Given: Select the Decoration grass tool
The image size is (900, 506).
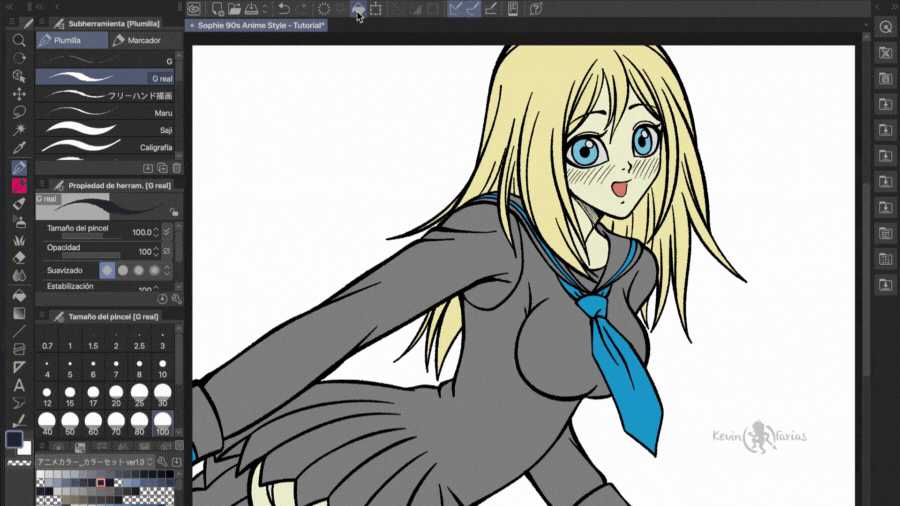Looking at the screenshot, I should pos(19,240).
